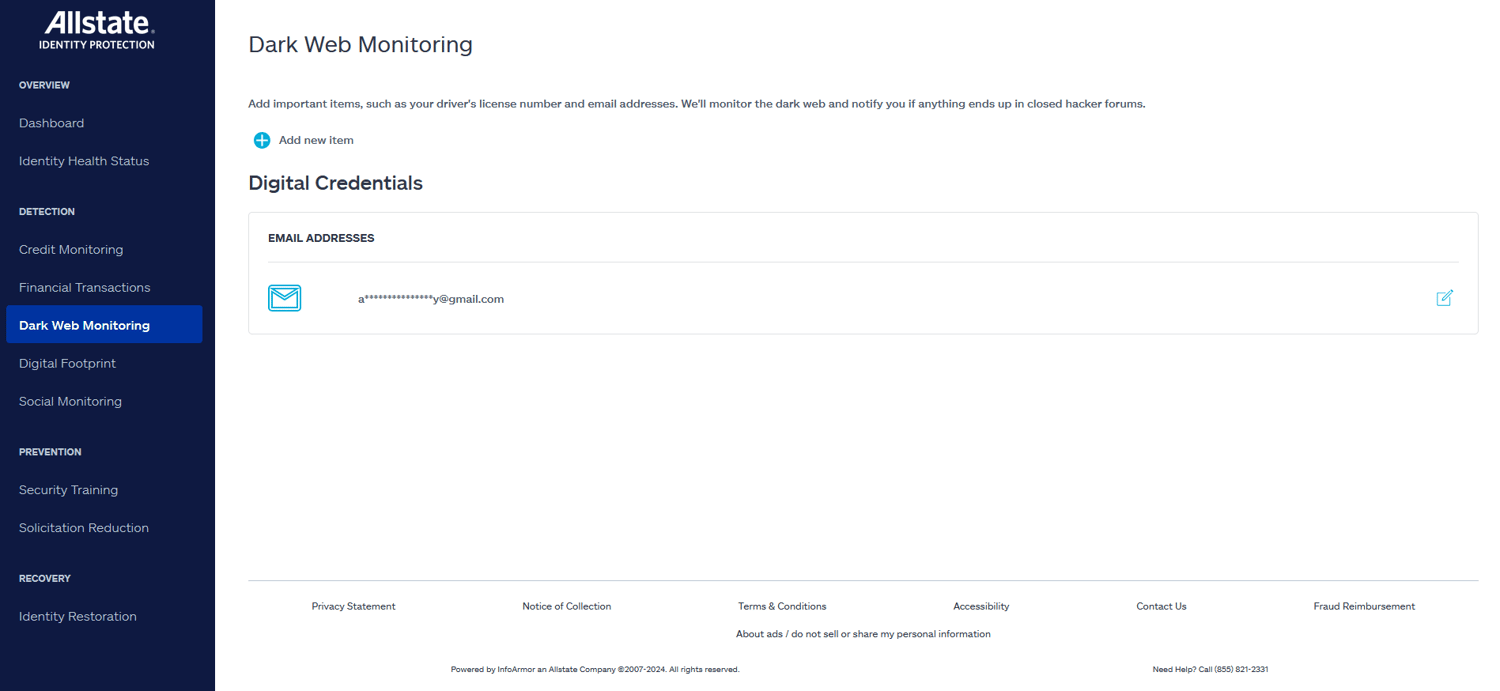Viewport: 1500px width, 691px height.
Task: Click the Allstate Identity Protection logo
Action: tap(97, 30)
